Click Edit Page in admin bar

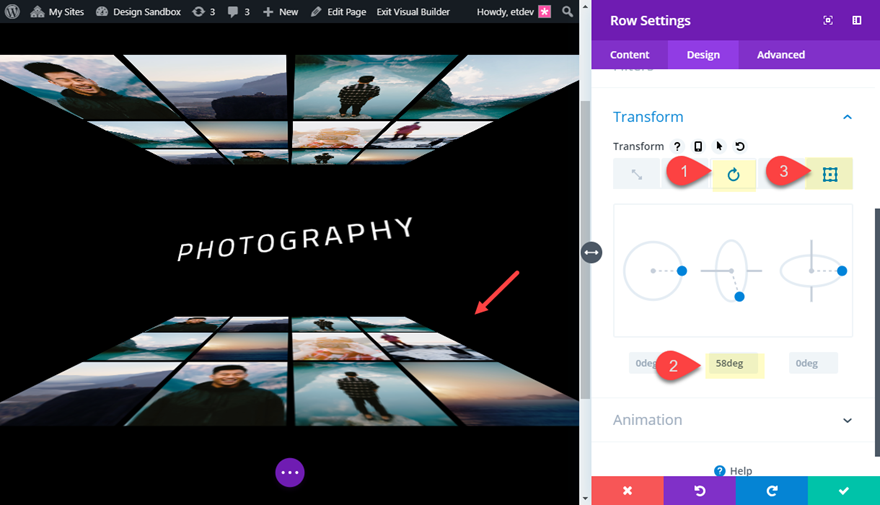[x=338, y=12]
